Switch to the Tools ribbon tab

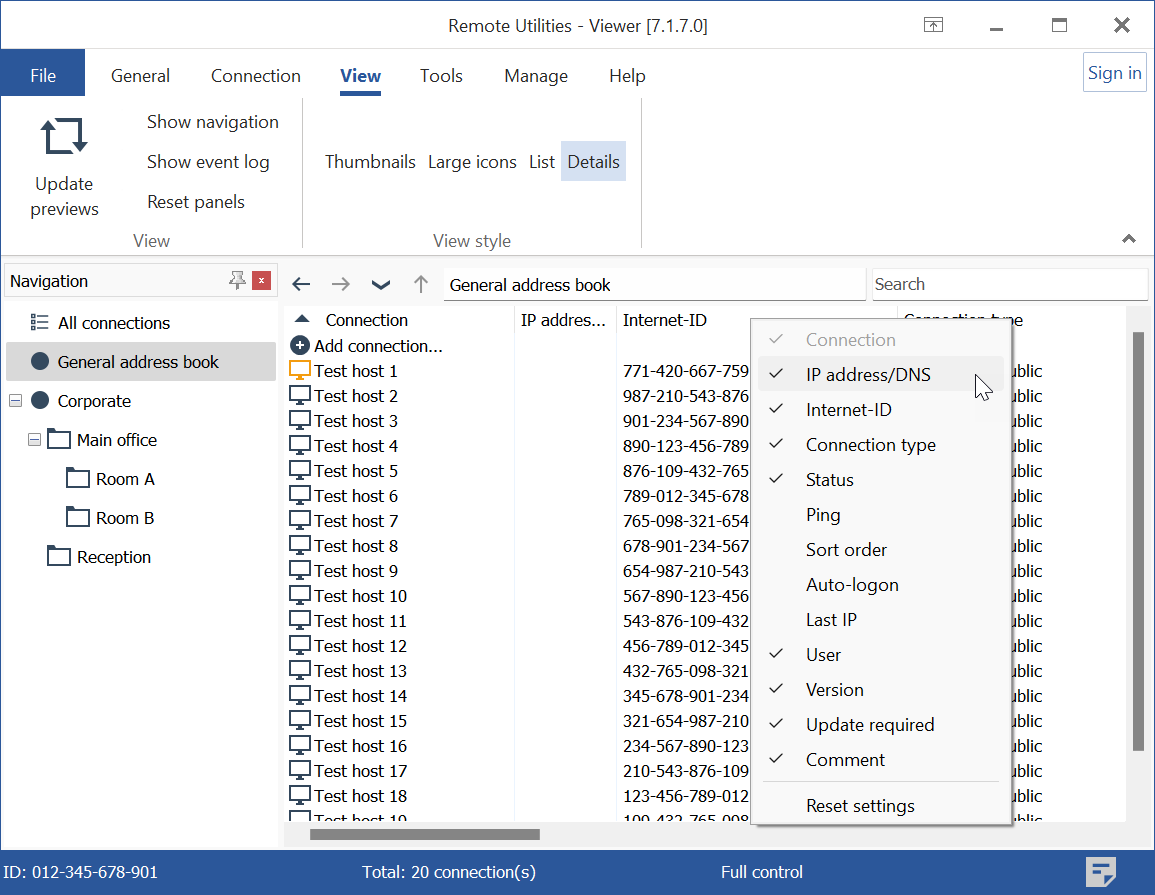pos(441,76)
